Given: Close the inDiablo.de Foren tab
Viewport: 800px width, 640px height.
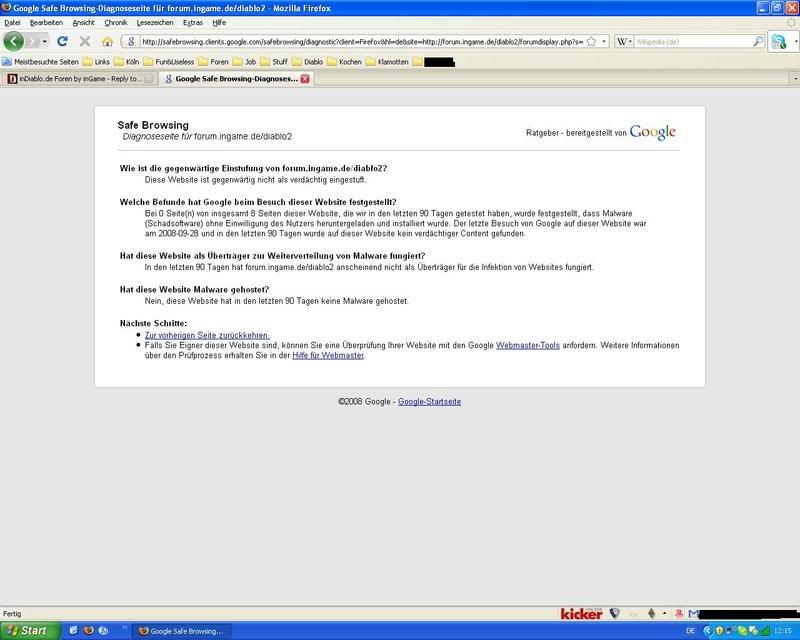Looking at the screenshot, I should 148,79.
